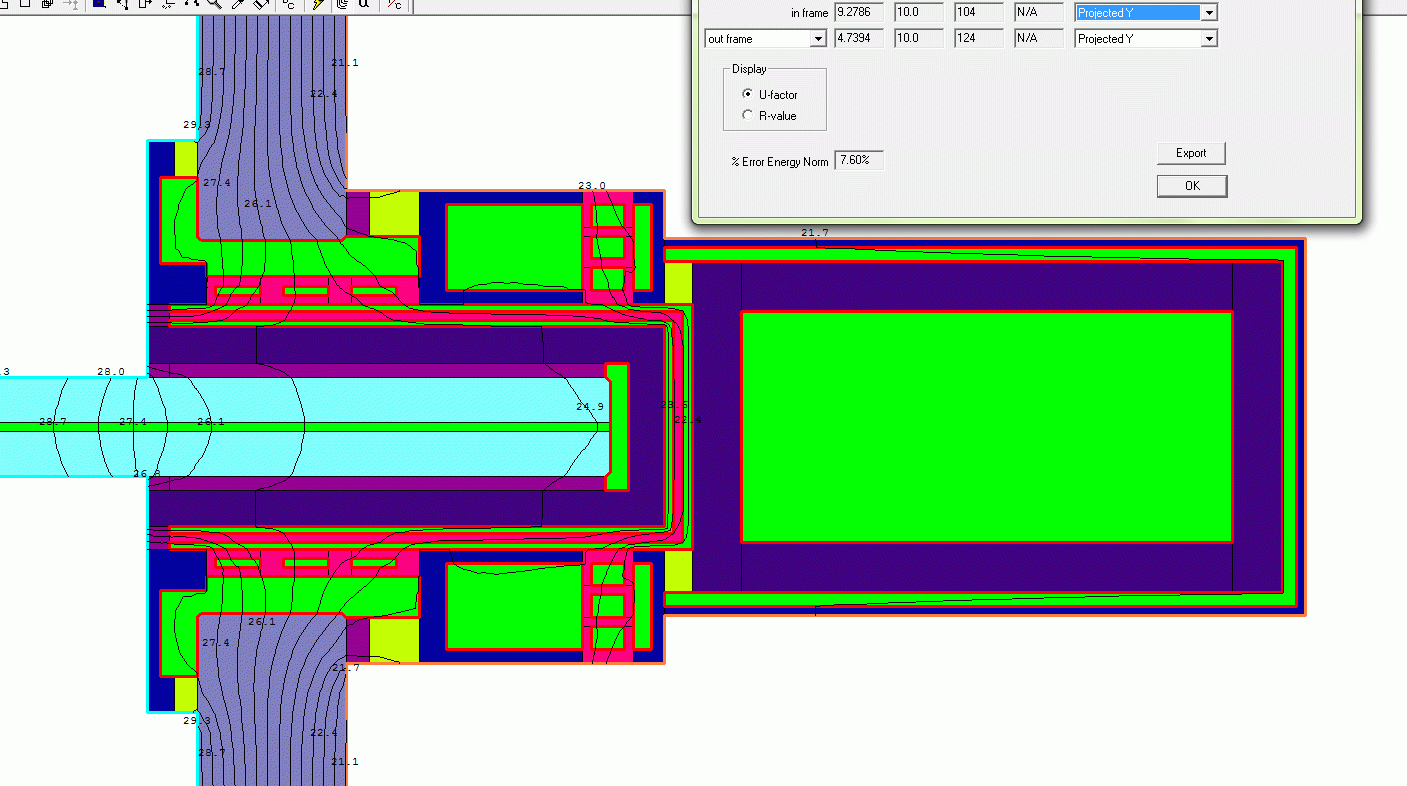The image size is (1407, 786).
Task: Click the 4.7394 out frame U-factor field
Action: coord(859,39)
